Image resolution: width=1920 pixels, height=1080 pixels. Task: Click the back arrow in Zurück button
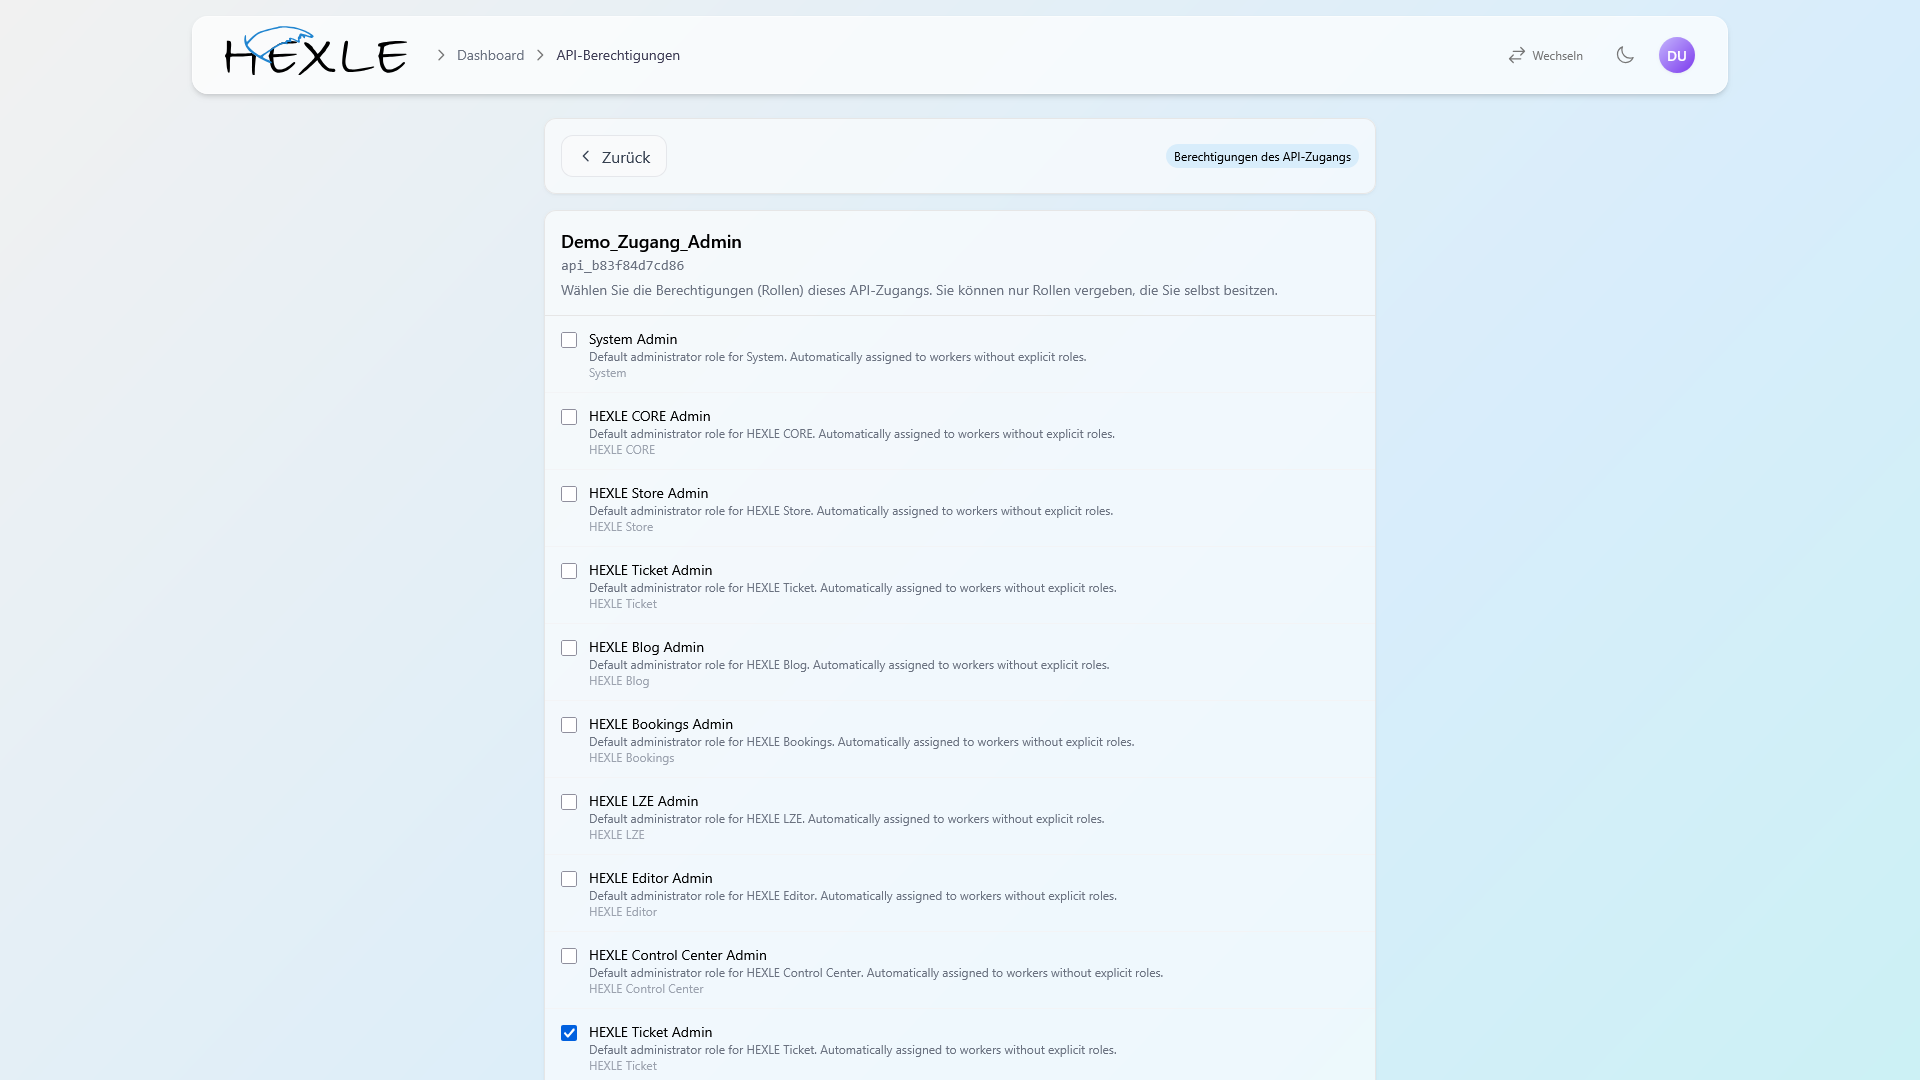click(586, 156)
